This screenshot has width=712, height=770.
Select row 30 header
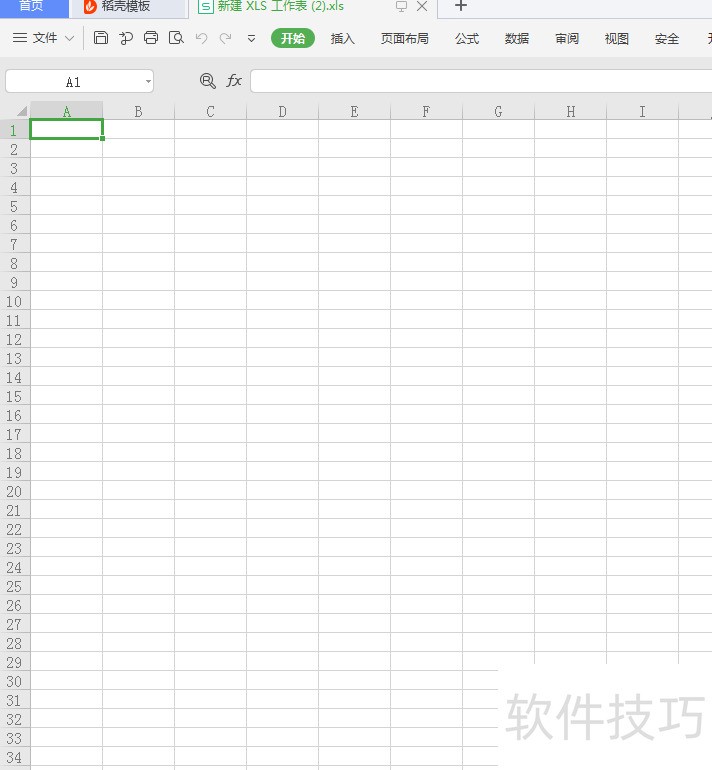coord(15,681)
